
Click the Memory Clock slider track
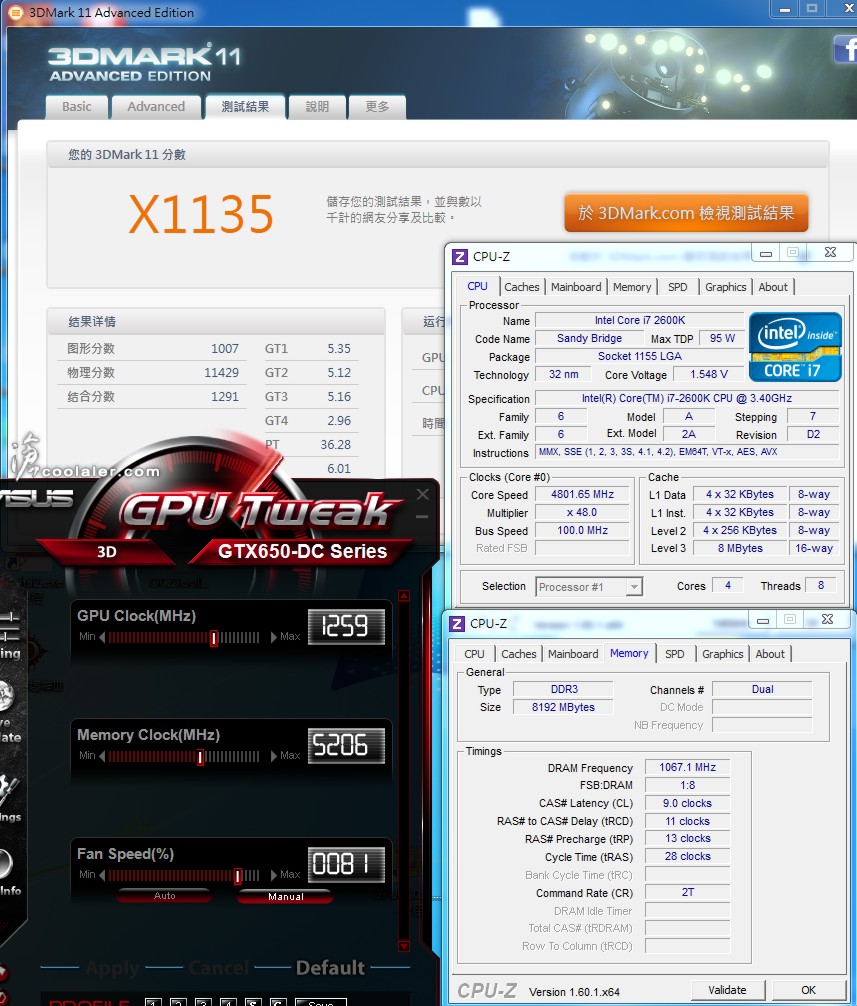coord(183,757)
